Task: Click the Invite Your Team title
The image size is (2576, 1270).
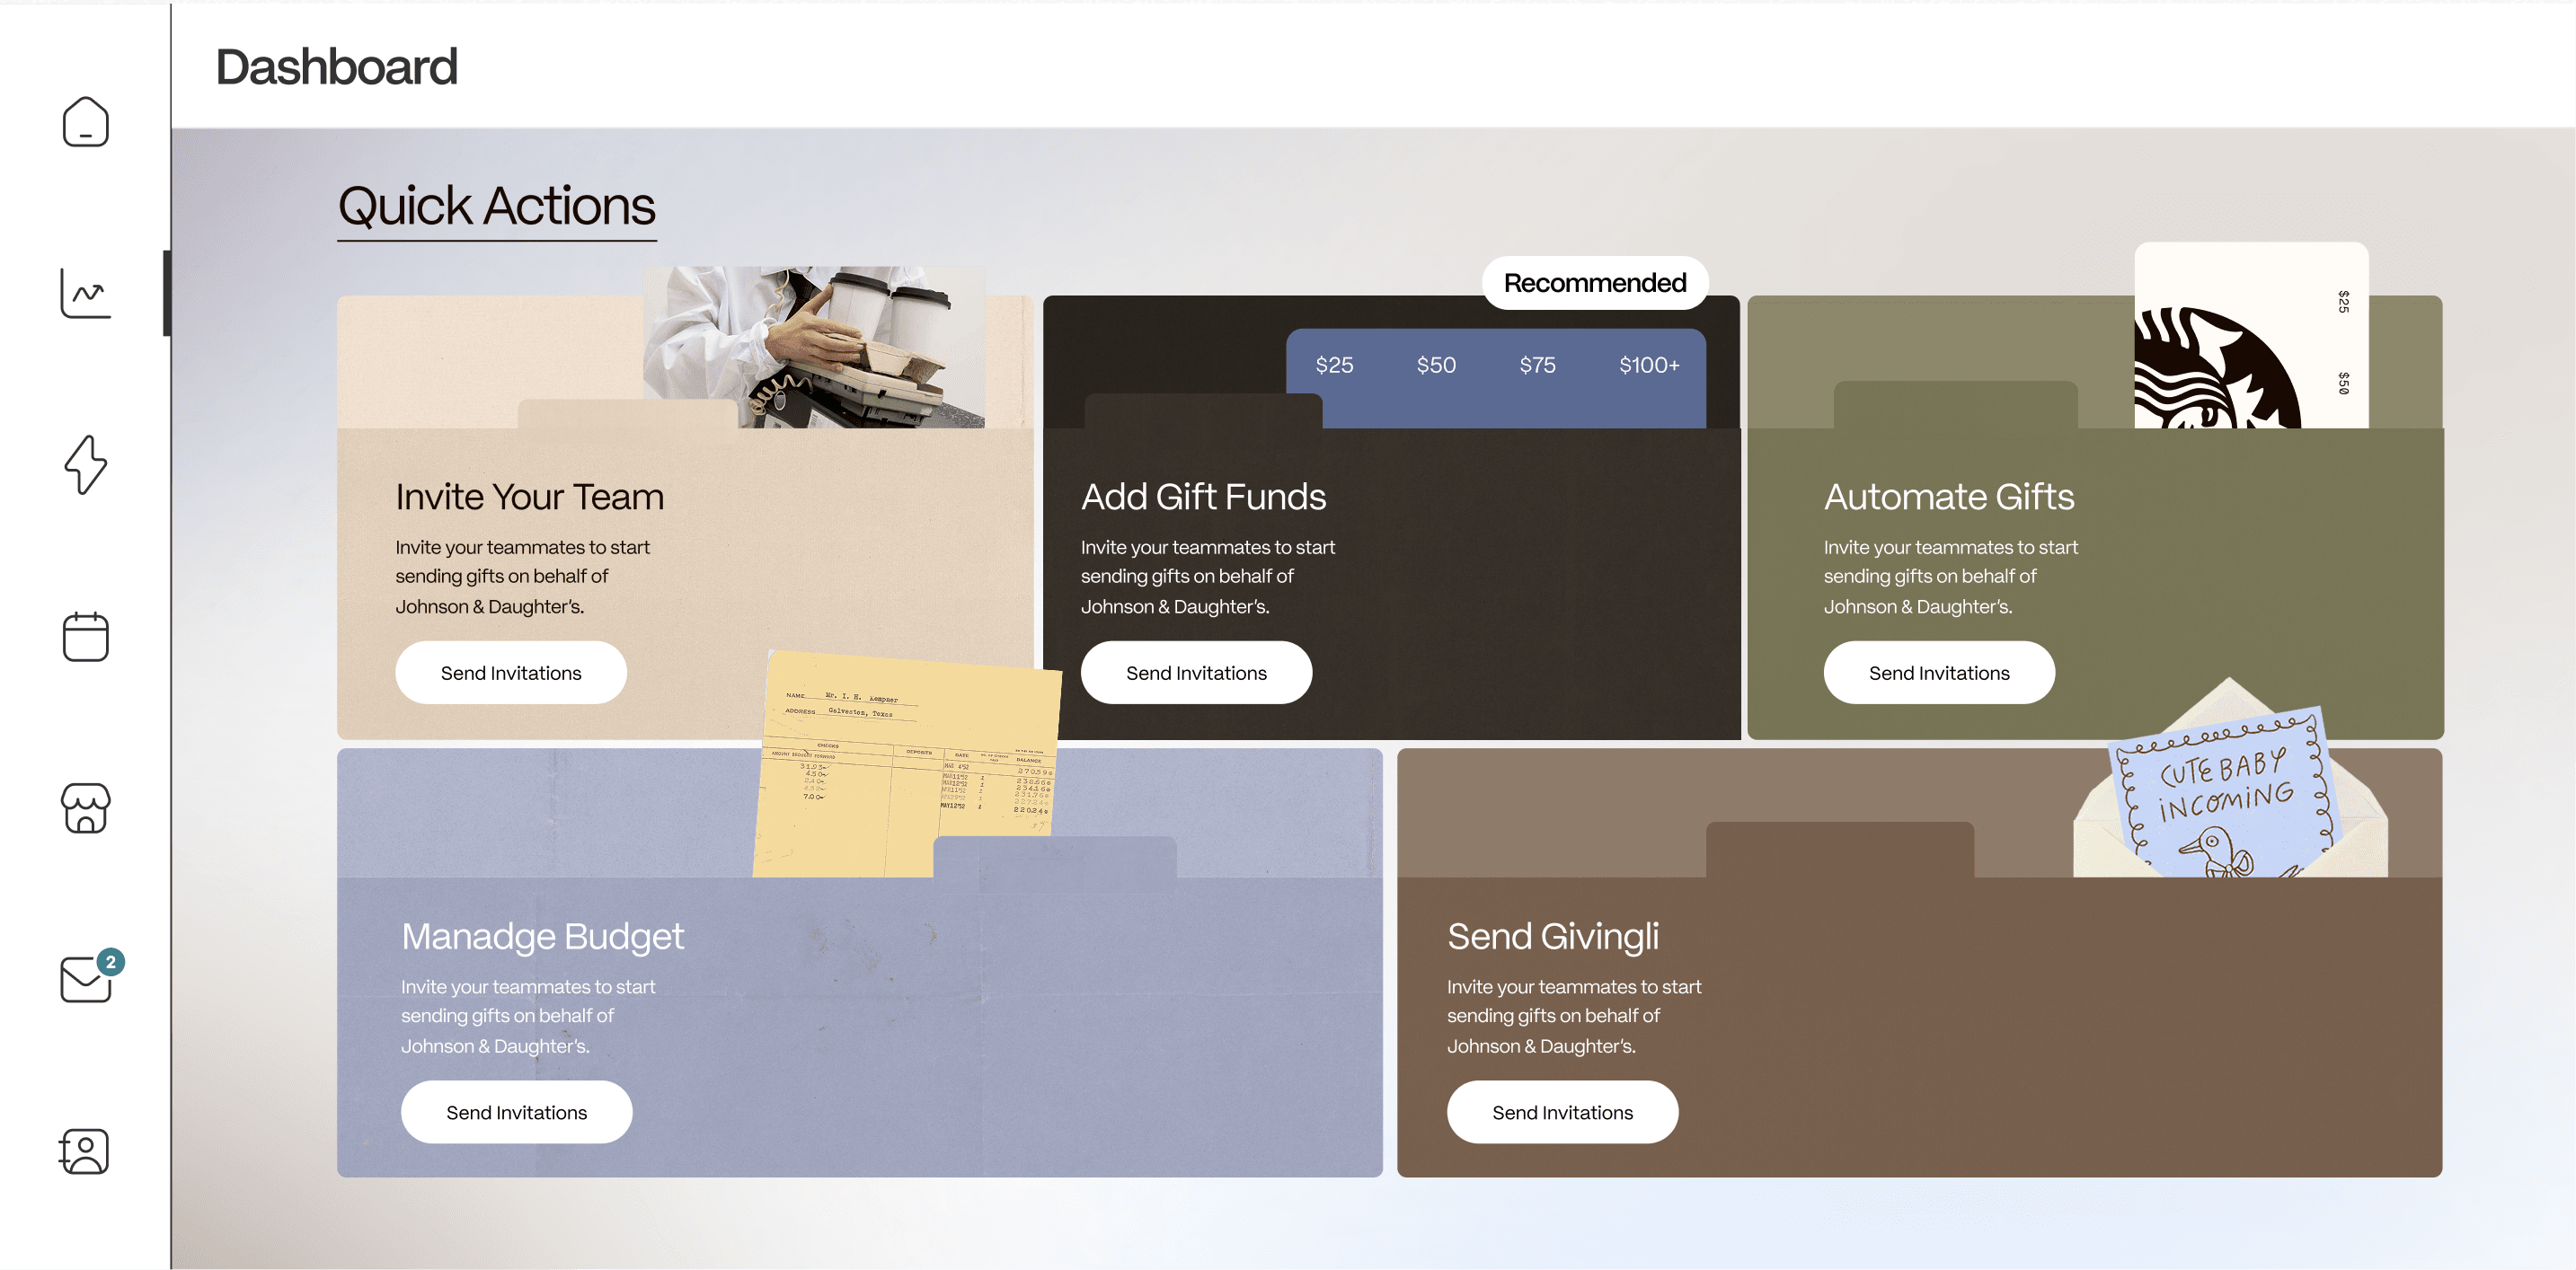Action: [529, 497]
